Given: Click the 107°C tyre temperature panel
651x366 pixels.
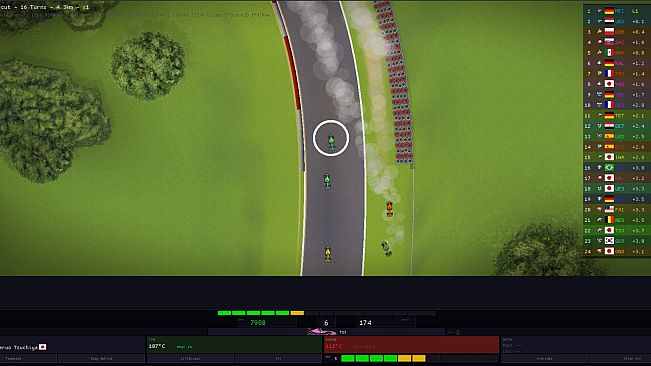Looking at the screenshot, I should [234, 345].
